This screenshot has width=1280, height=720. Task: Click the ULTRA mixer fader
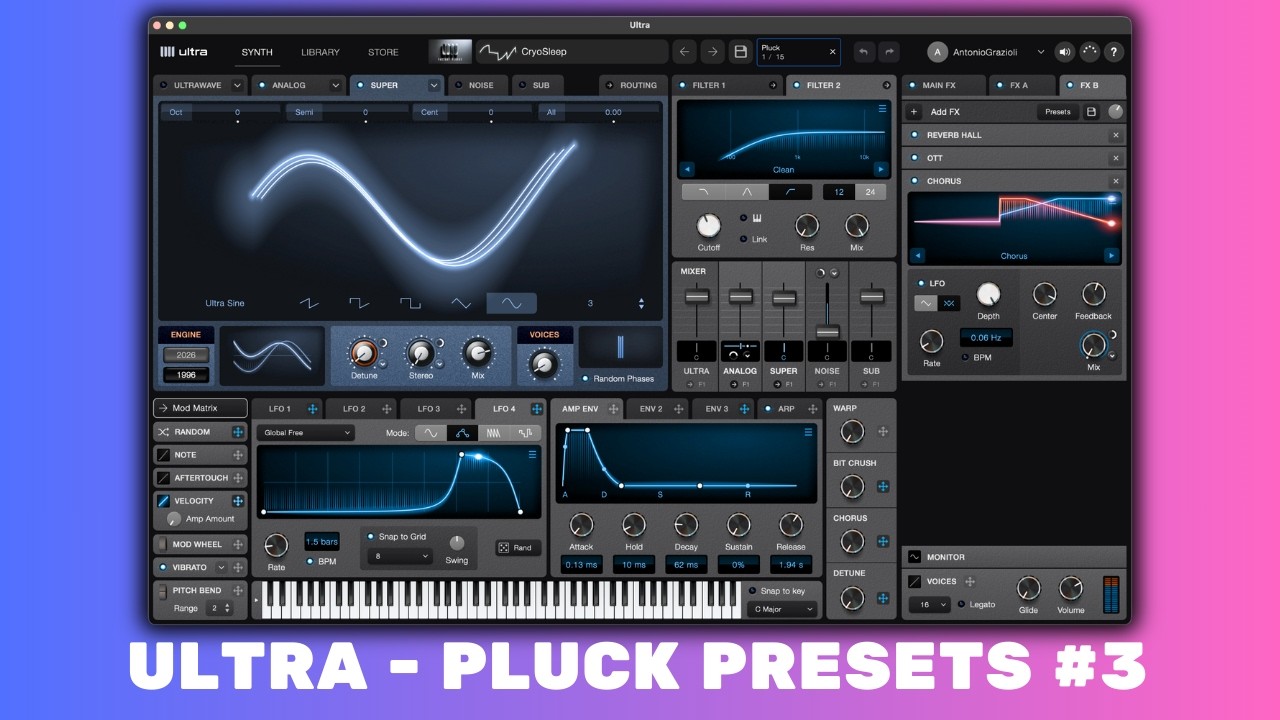[x=696, y=297]
